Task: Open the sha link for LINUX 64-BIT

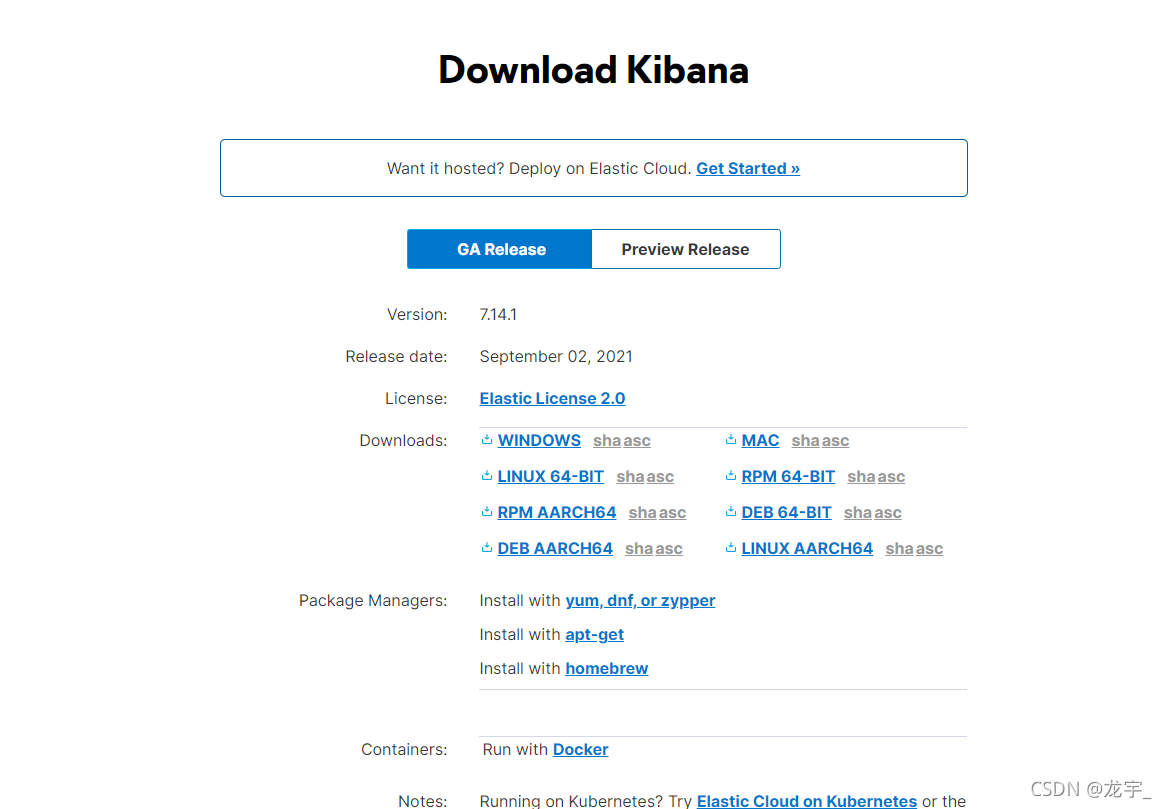Action: coord(630,476)
